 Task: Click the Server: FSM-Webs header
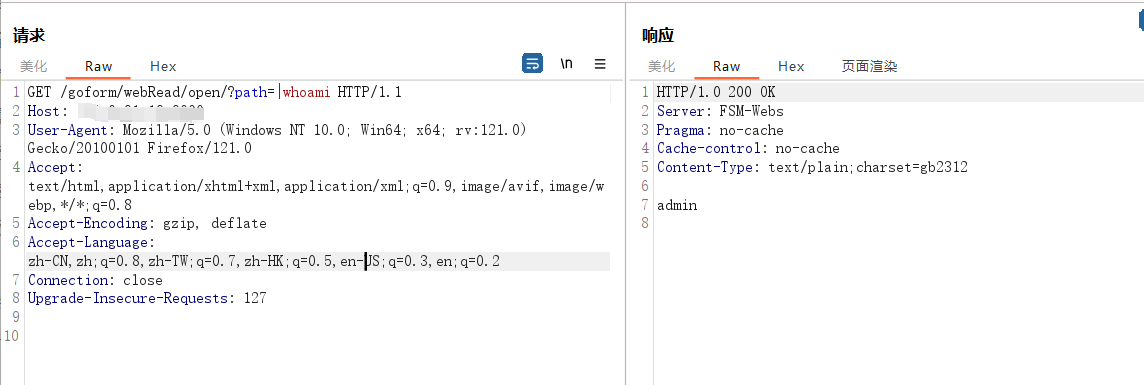point(720,112)
